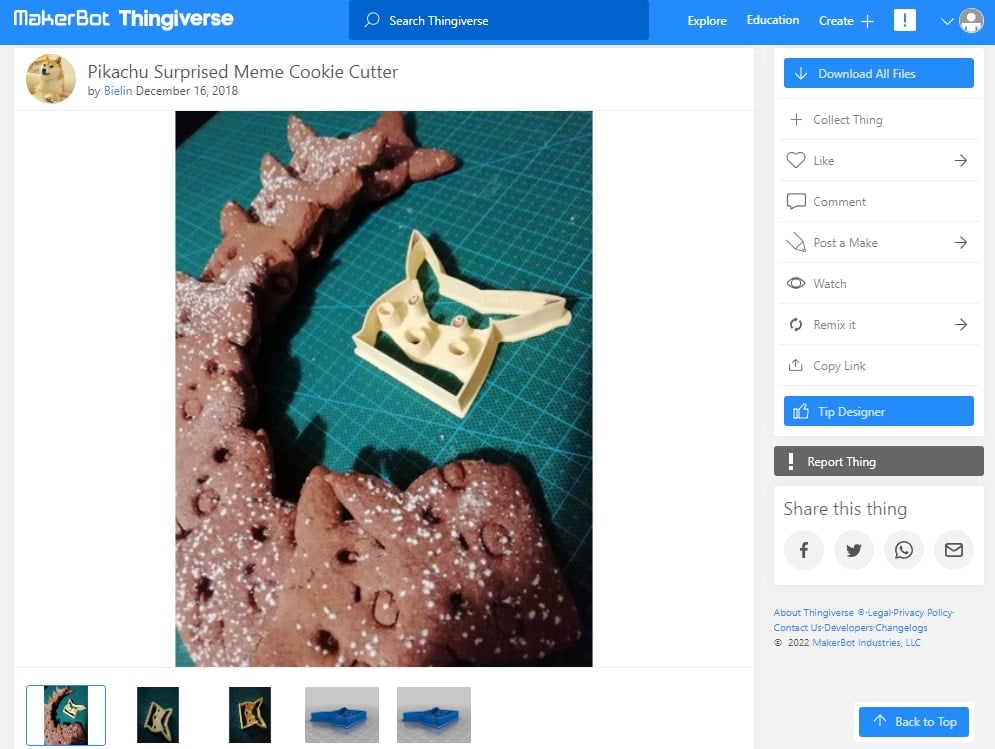Collect Thing with the plus option
Image resolution: width=995 pixels, height=749 pixels.
tap(878, 119)
